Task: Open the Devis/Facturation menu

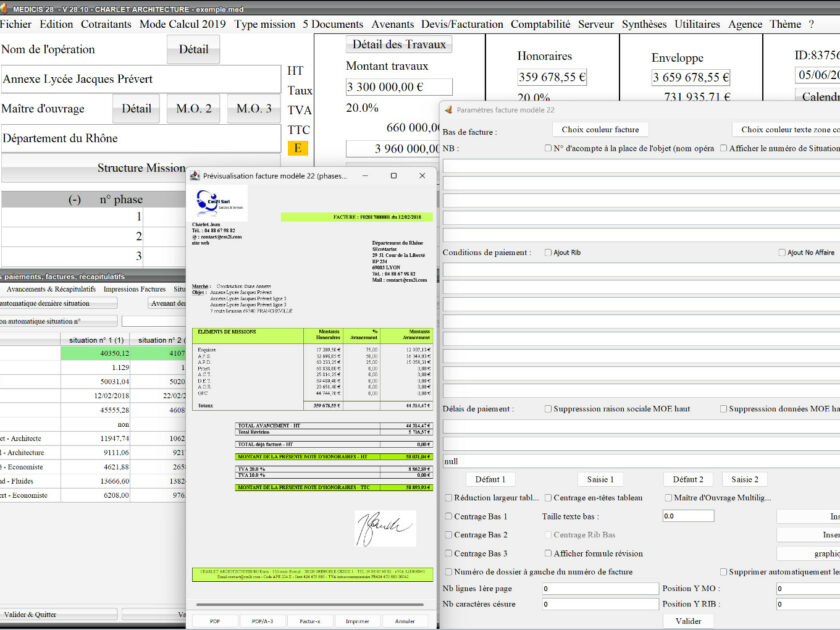Action: pos(462,24)
